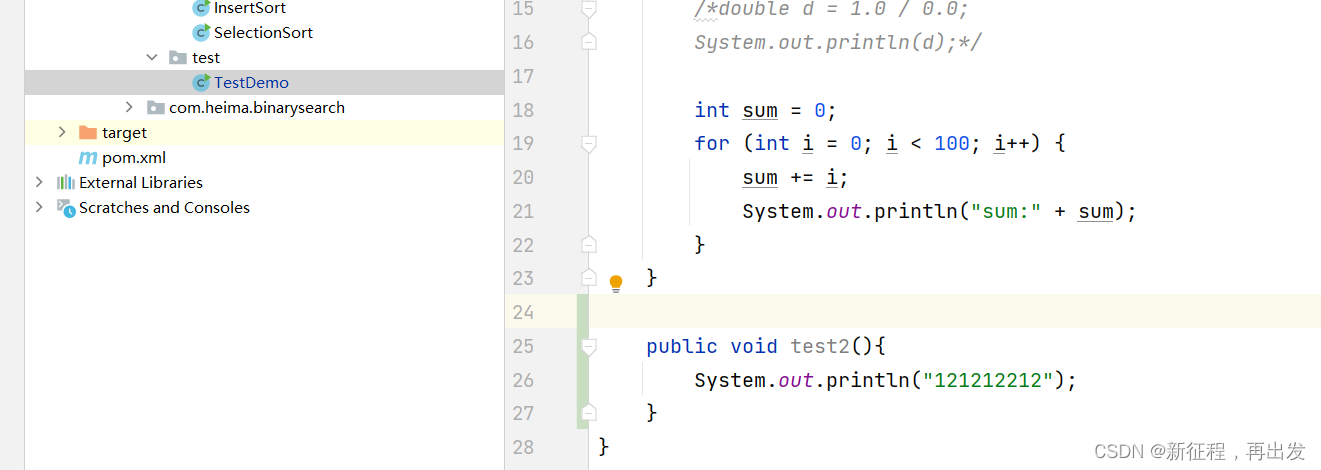
Task: Select the SelectionSort class icon
Action: coord(201,33)
